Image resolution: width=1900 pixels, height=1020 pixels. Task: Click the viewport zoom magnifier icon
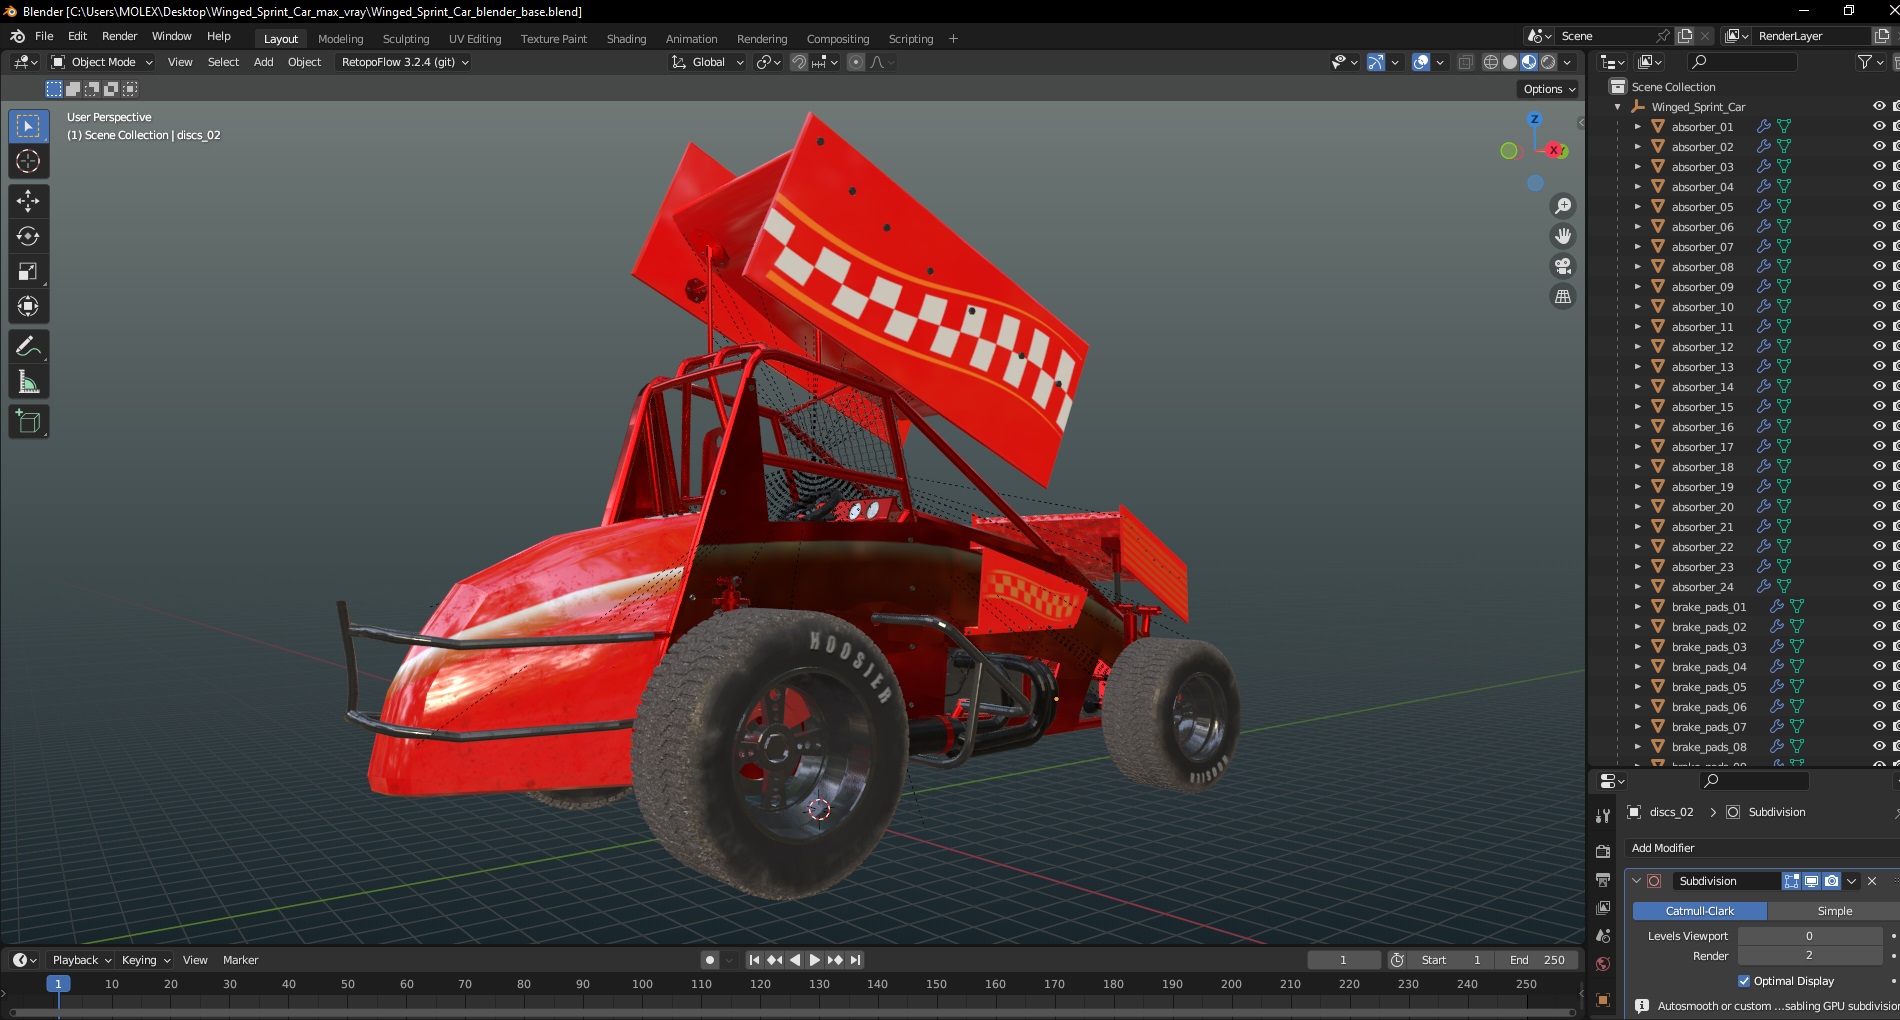[1562, 206]
